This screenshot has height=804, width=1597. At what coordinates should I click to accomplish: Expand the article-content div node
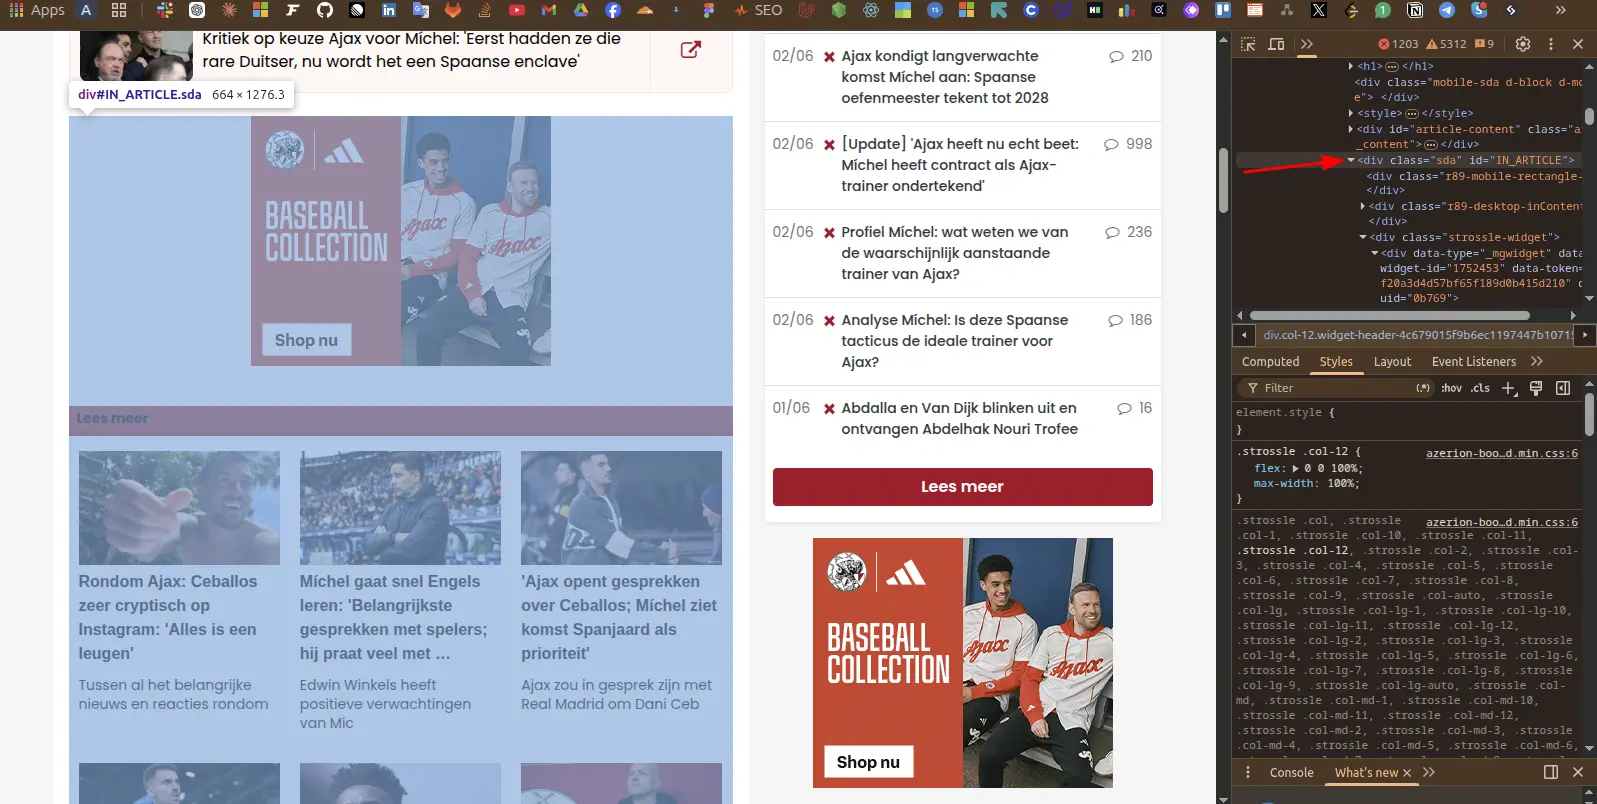pyautogui.click(x=1351, y=129)
